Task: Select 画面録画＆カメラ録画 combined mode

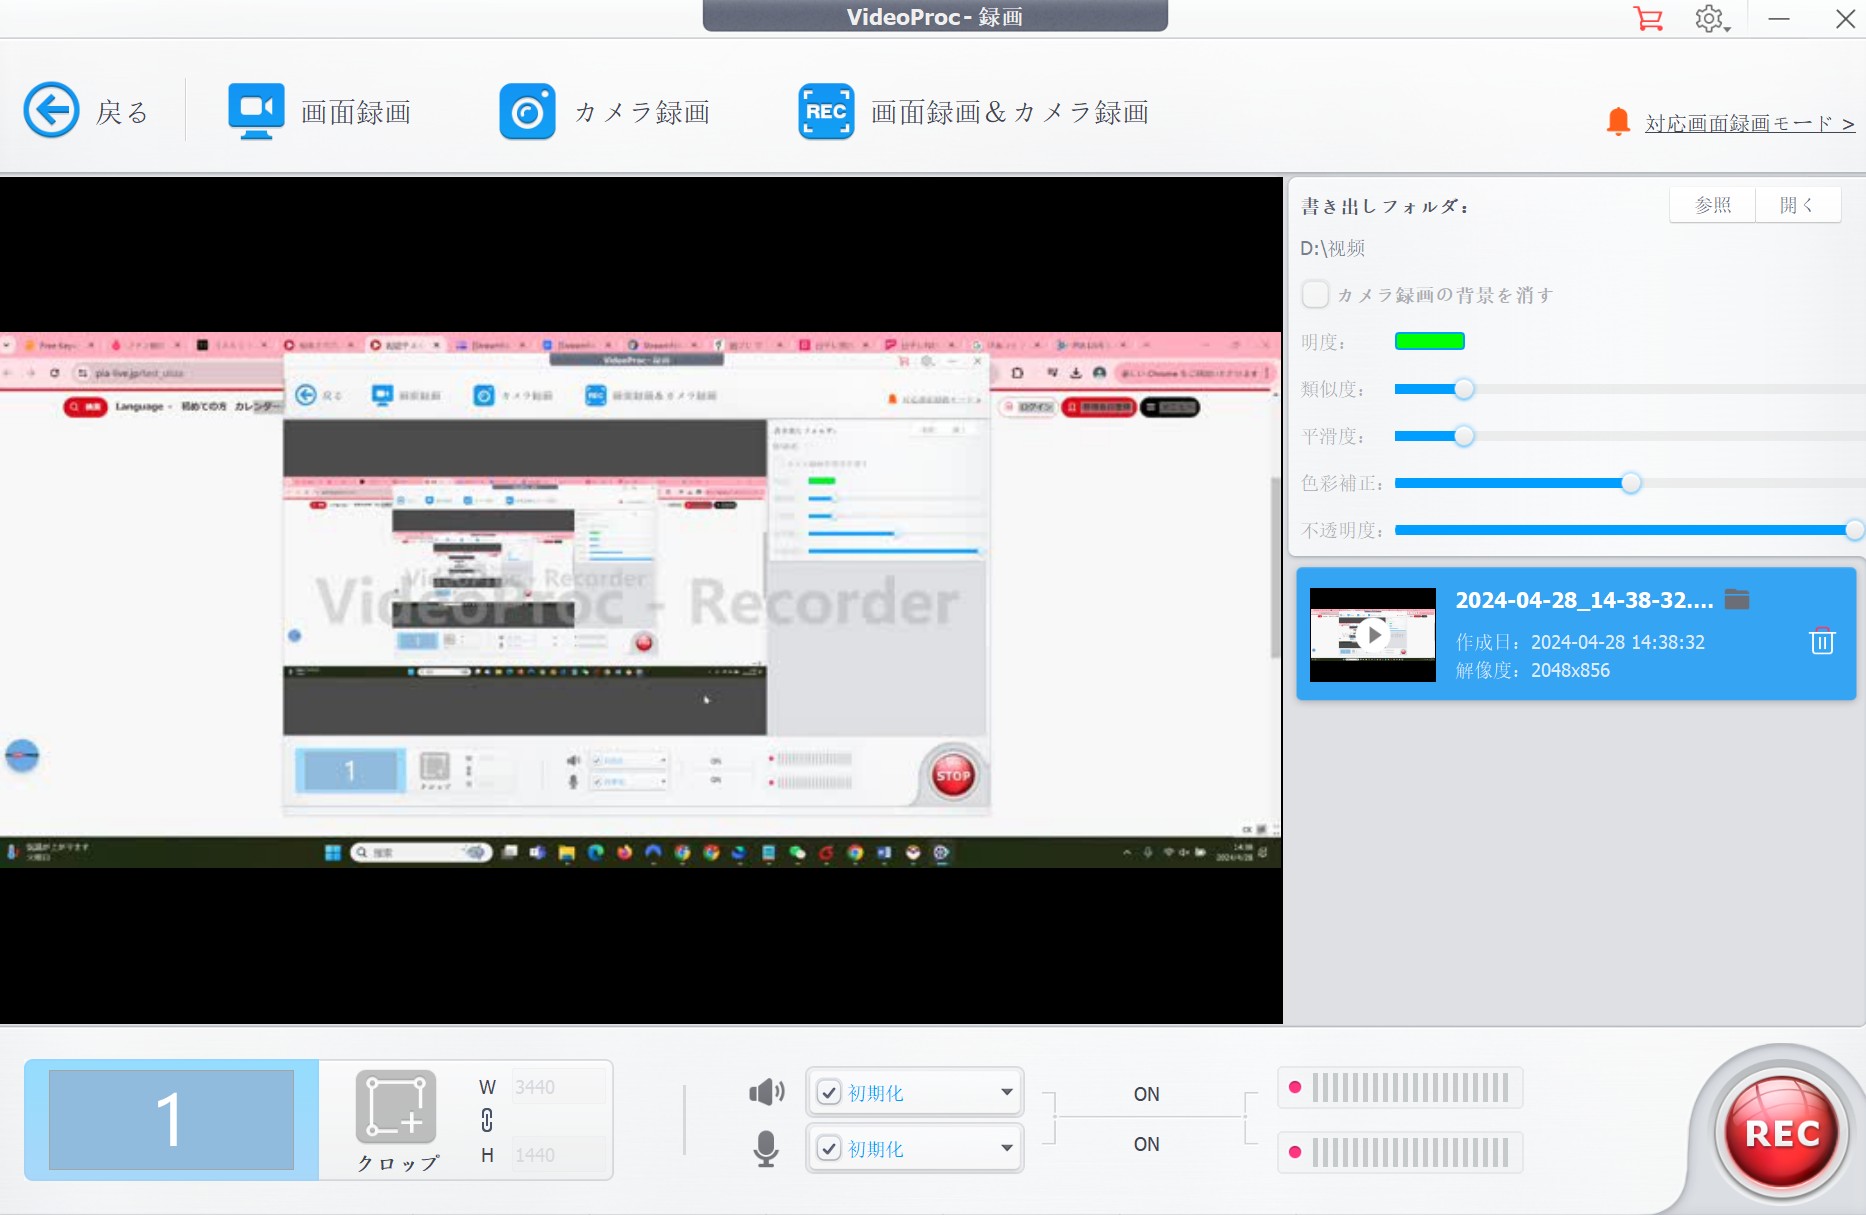Action: (x=973, y=112)
